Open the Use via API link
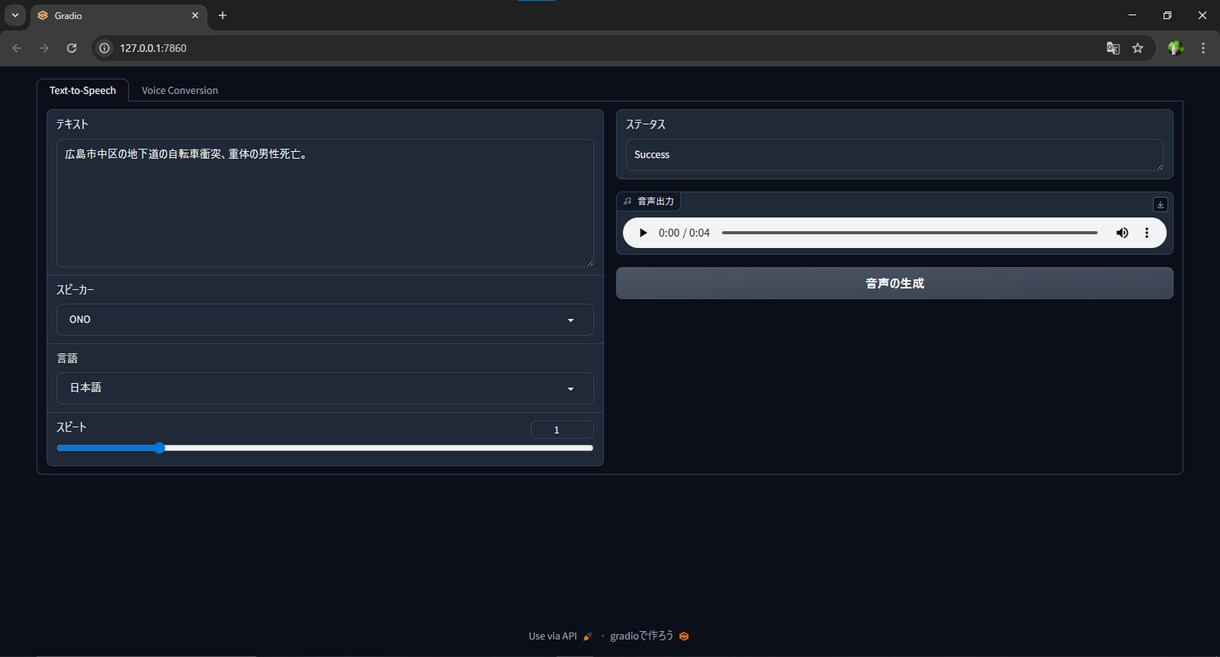 click(561, 636)
